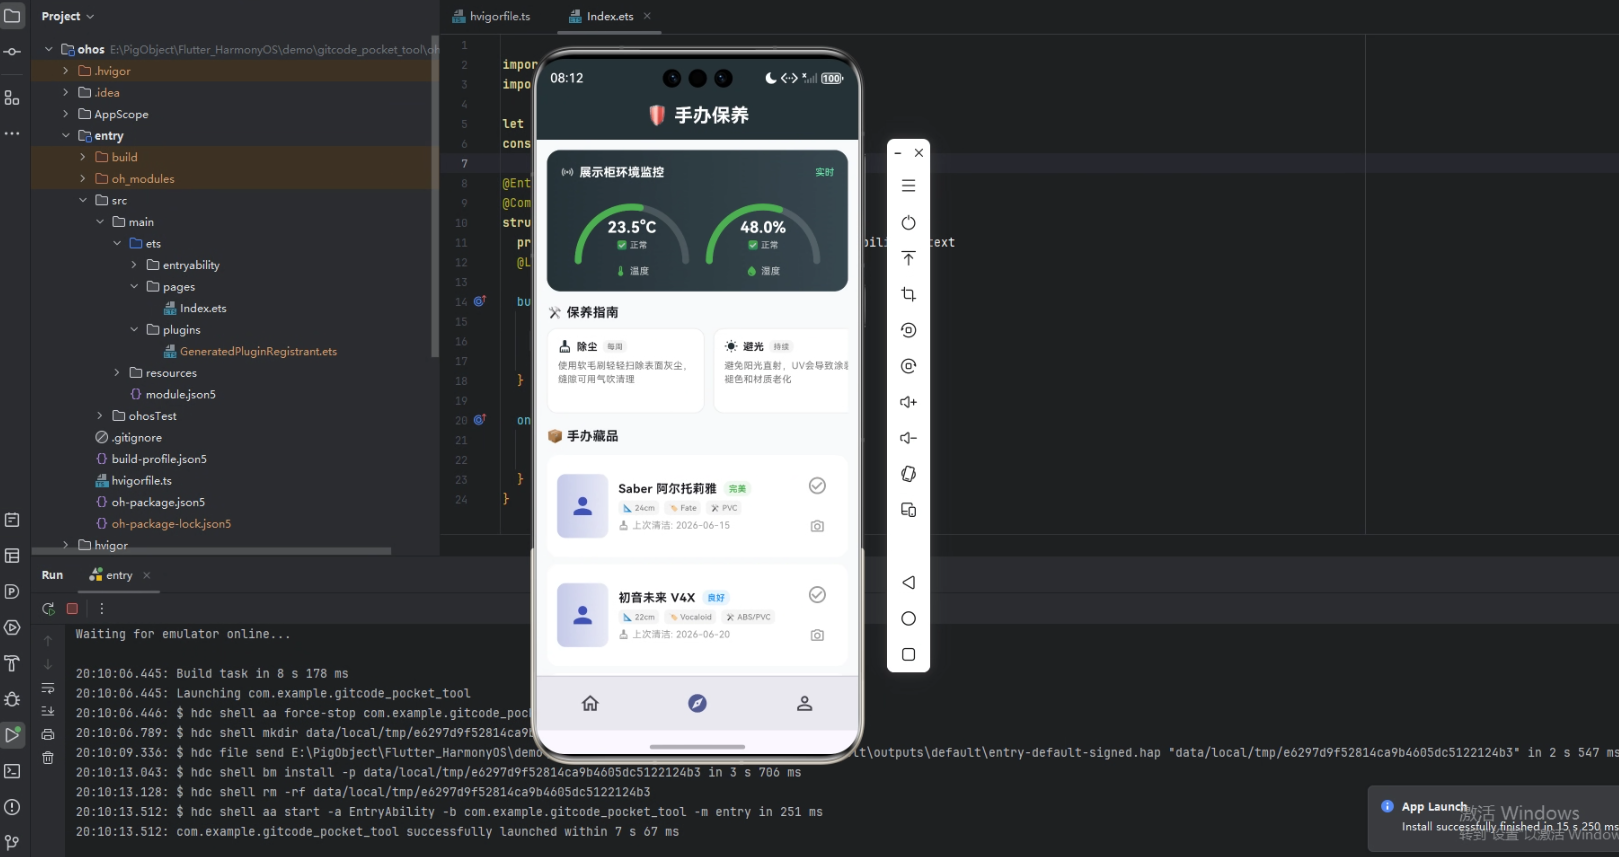Open the emulator menu hamburger icon
Viewport: 1619px width, 857px height.
pos(908,186)
